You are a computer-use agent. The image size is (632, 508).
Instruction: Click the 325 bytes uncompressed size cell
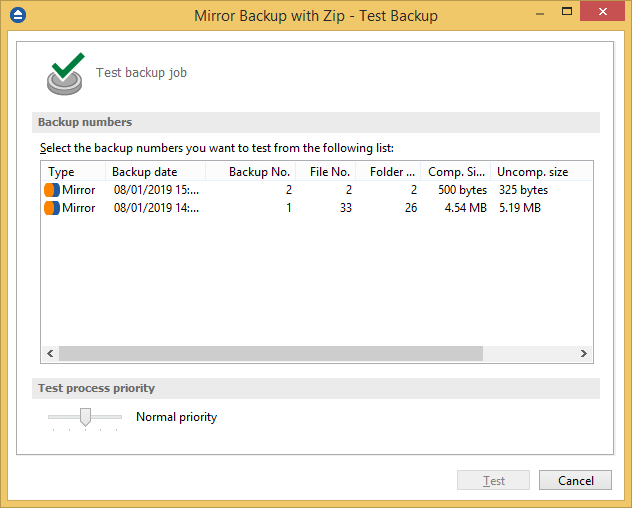coord(523,190)
